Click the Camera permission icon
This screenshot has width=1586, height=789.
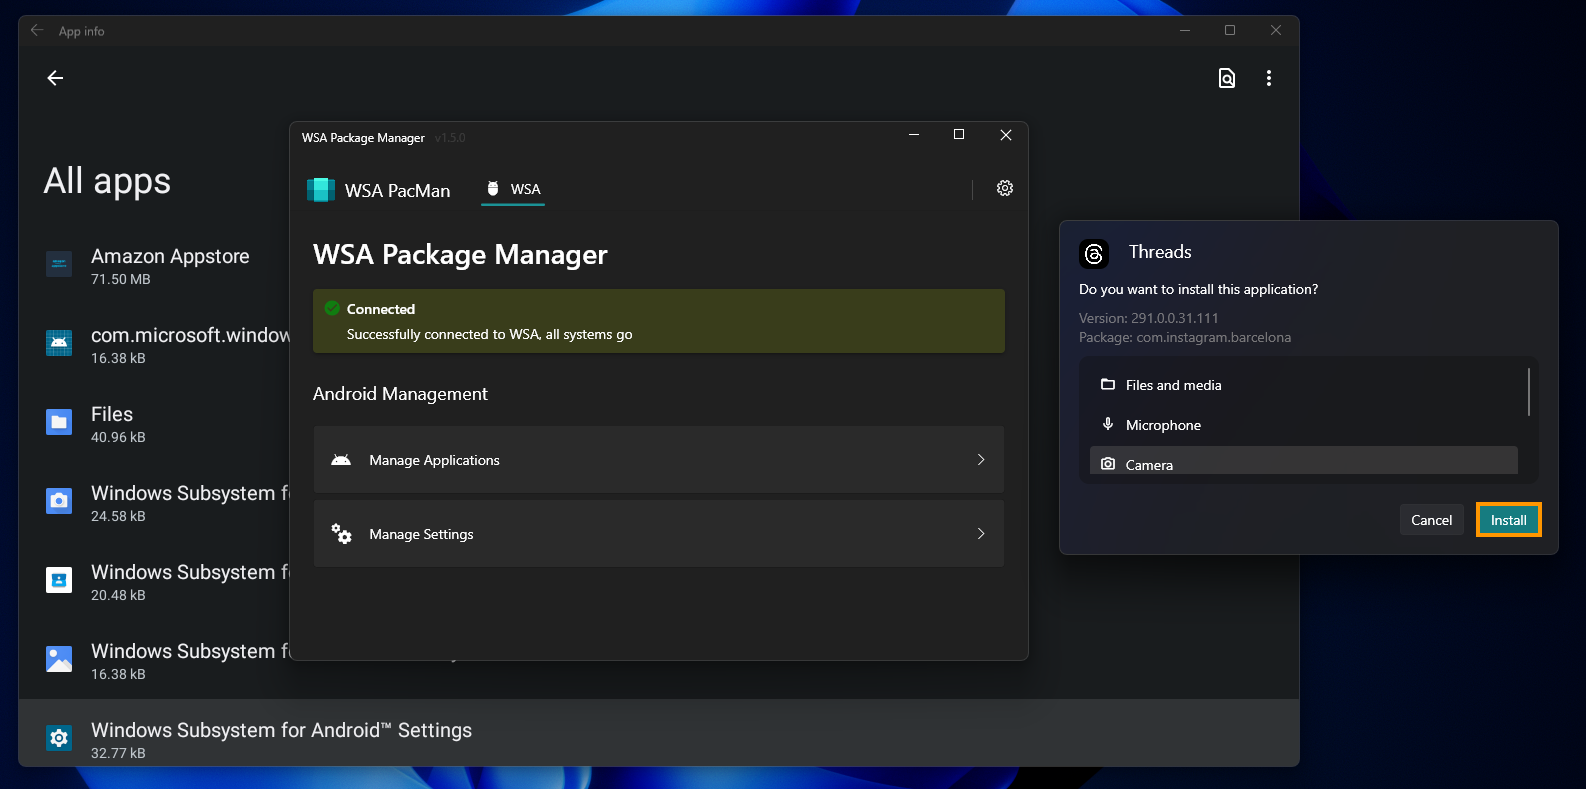pyautogui.click(x=1108, y=464)
